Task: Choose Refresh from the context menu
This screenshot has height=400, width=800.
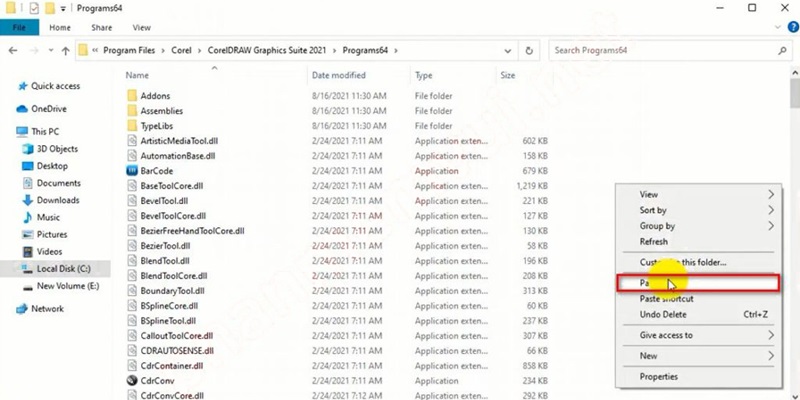Action: (699, 242)
